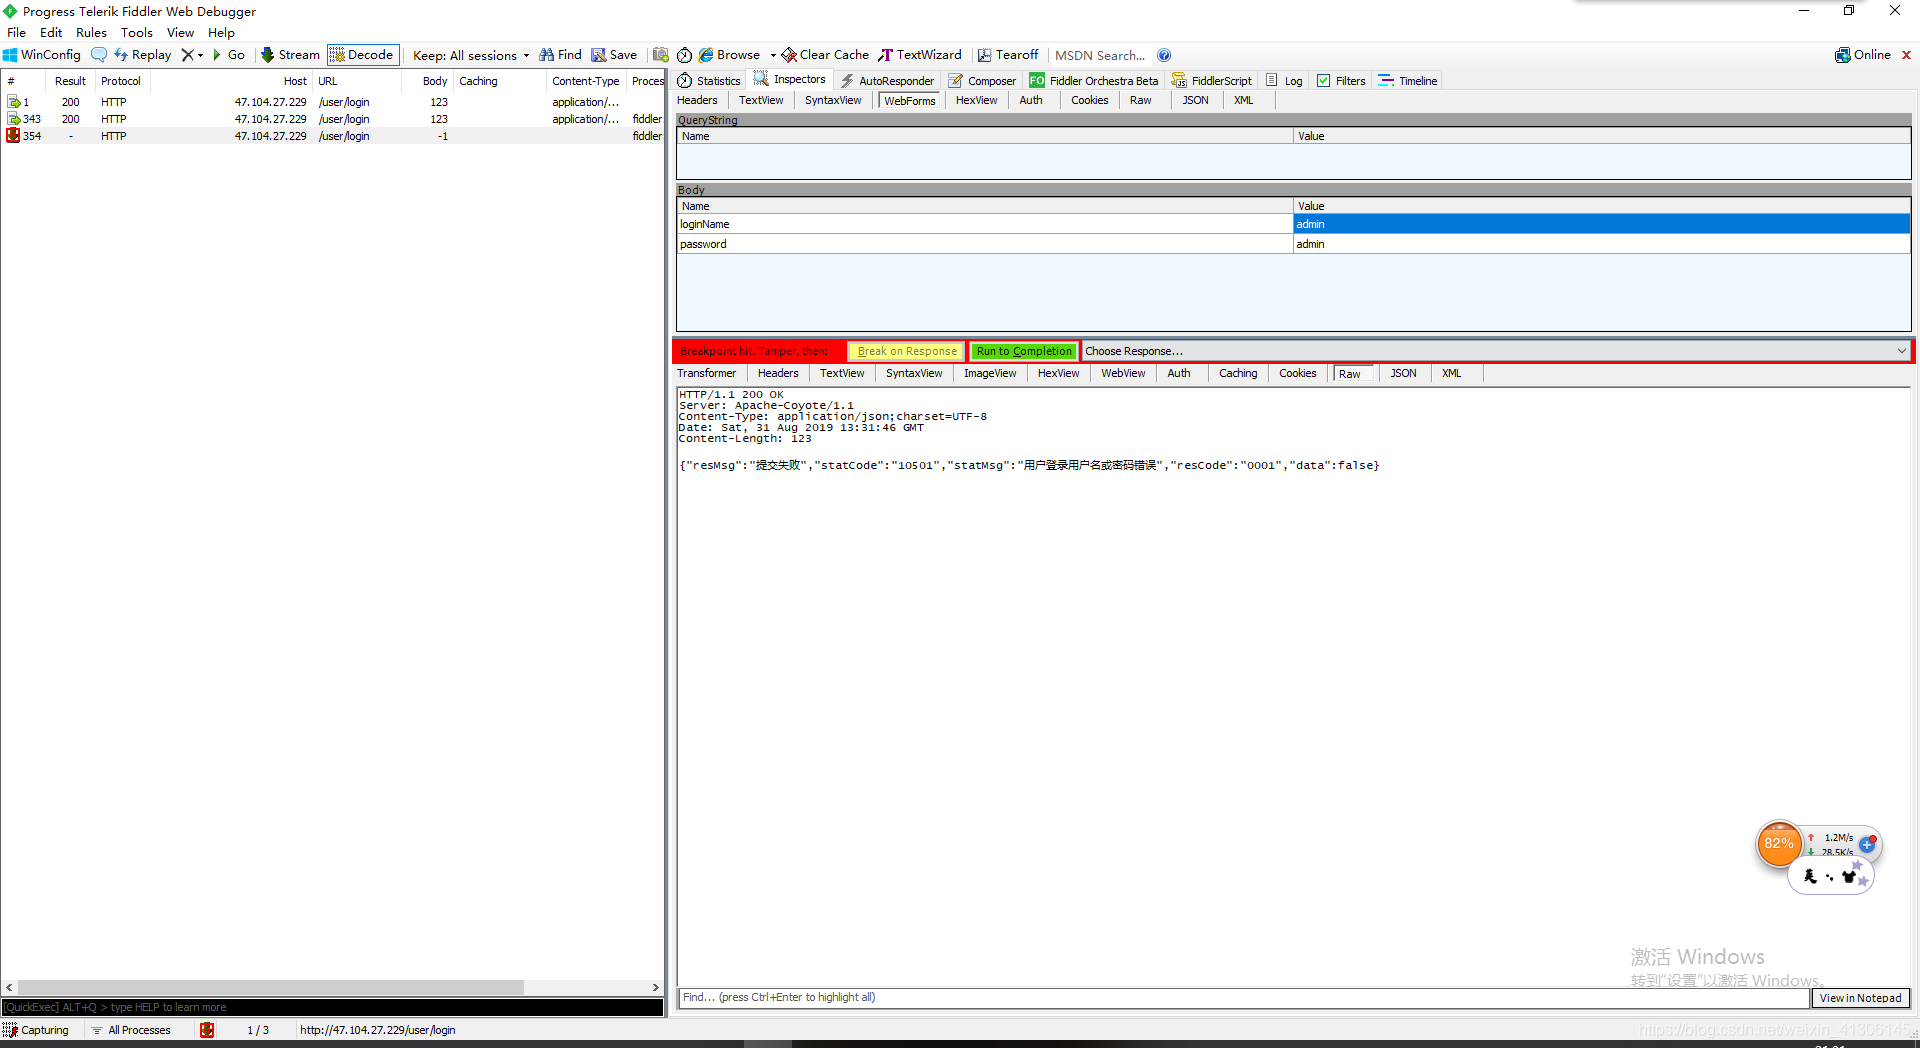The width and height of the screenshot is (1920, 1048).
Task: Toggle Capturing in the status bar
Action: point(37,1030)
